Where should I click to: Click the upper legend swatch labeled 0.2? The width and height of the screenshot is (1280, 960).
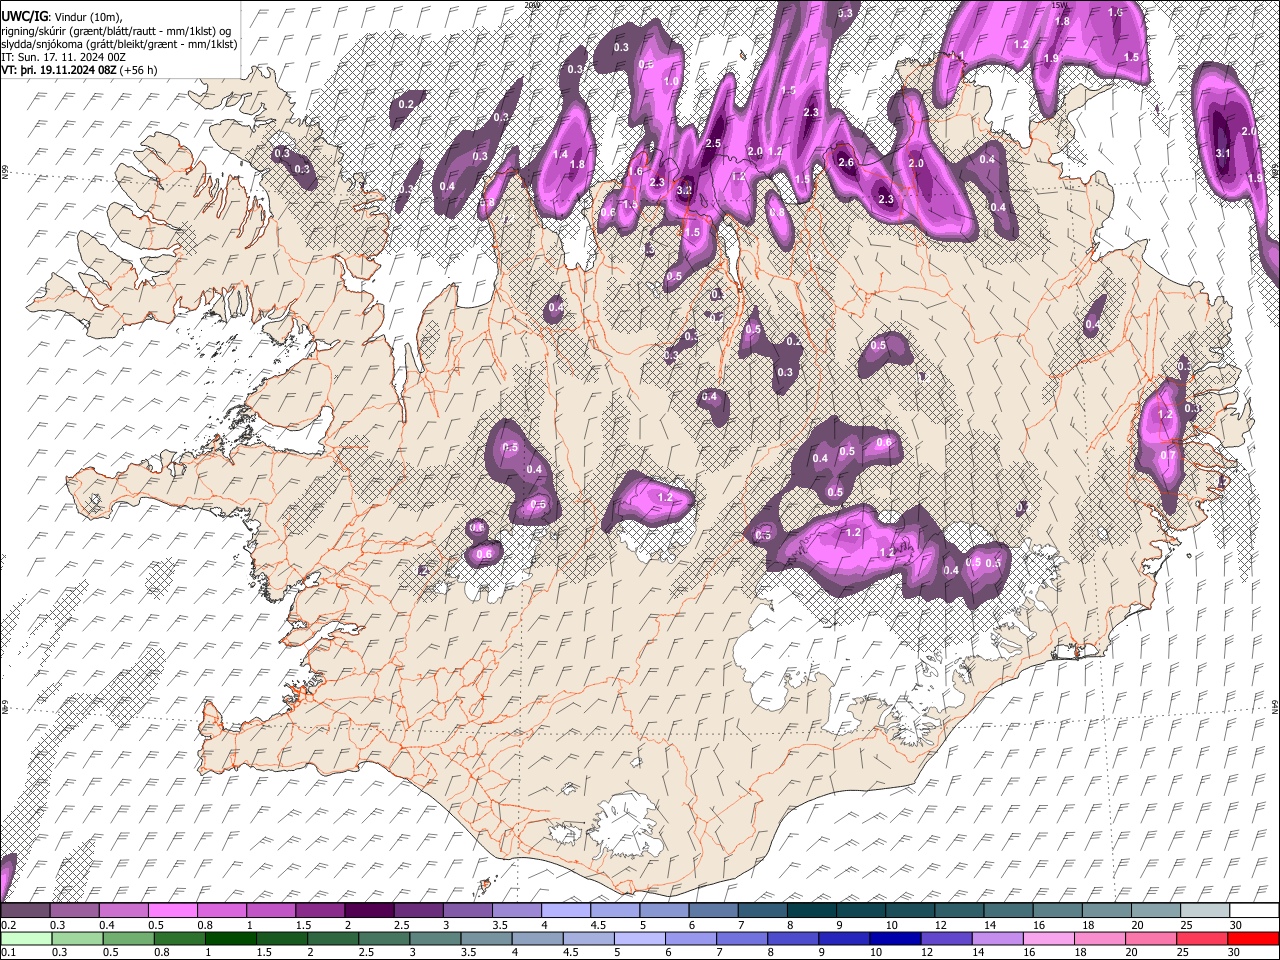[25, 911]
